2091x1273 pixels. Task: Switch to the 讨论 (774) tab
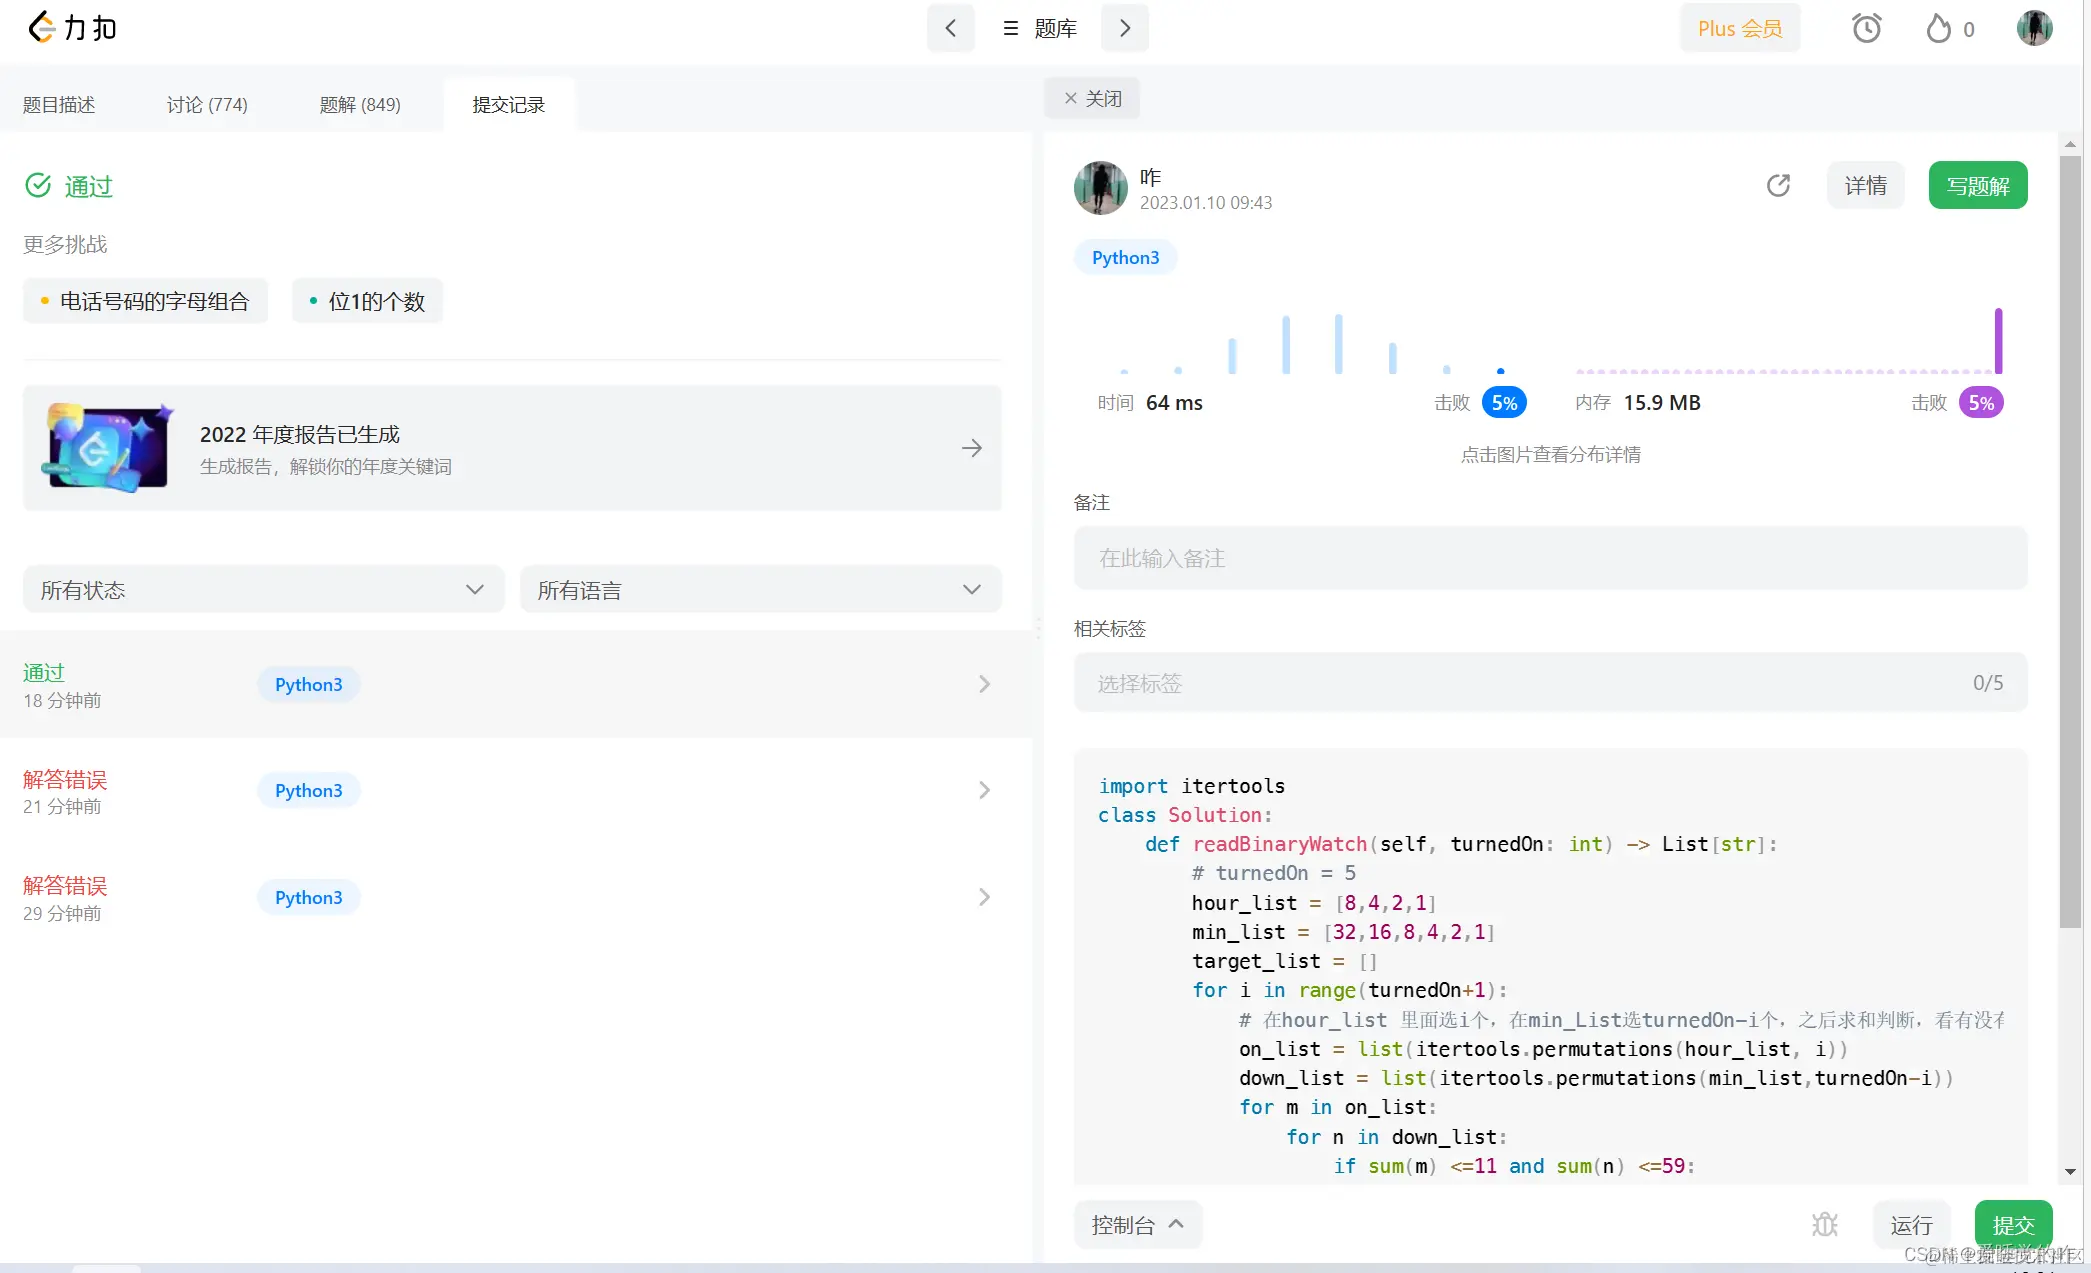coord(207,105)
